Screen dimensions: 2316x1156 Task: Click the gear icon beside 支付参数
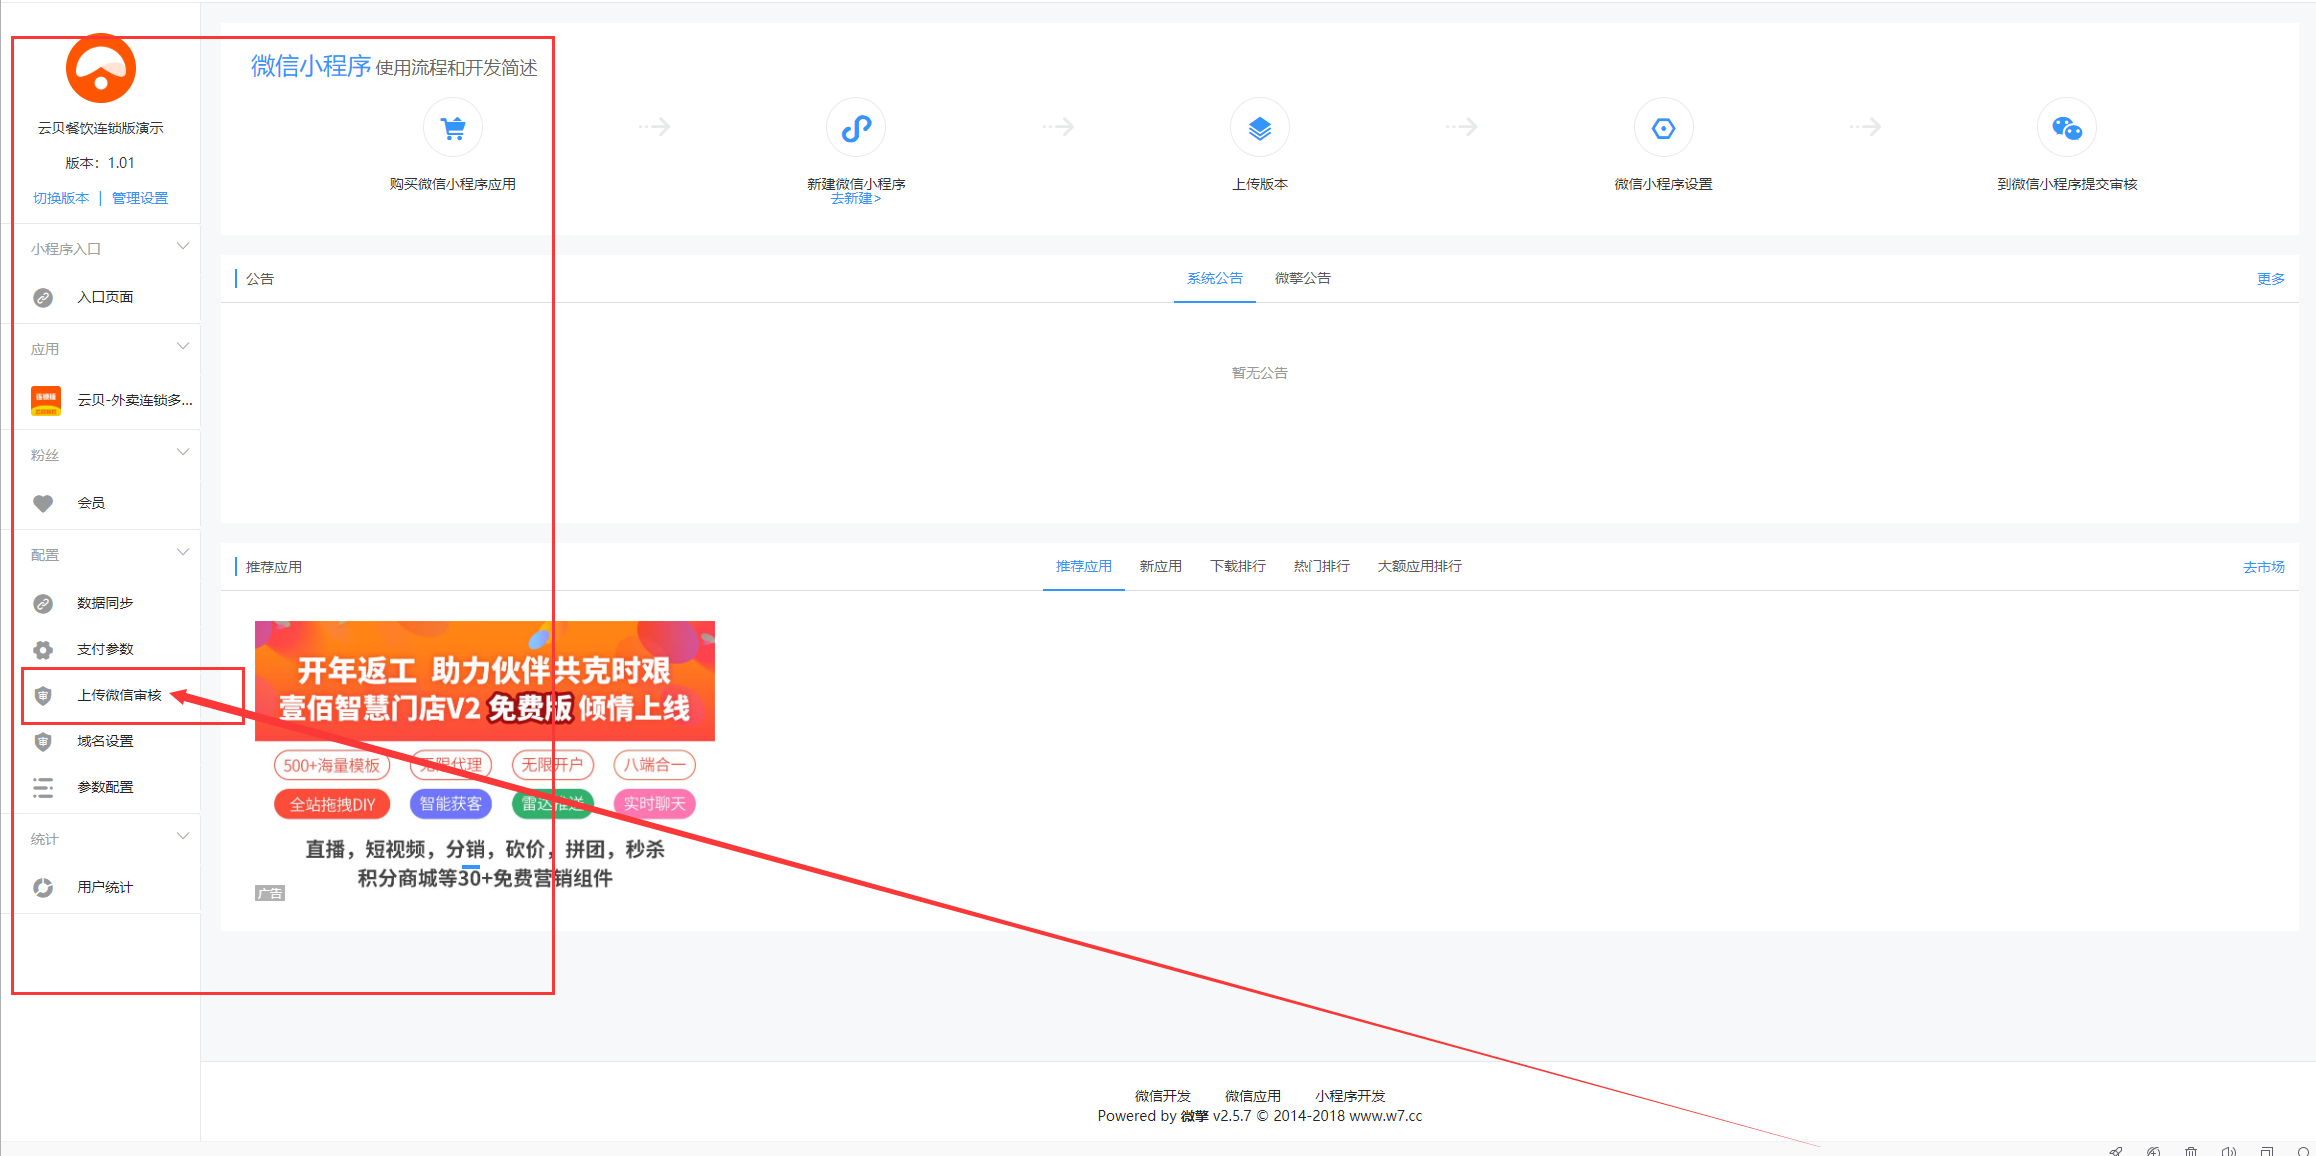[43, 650]
